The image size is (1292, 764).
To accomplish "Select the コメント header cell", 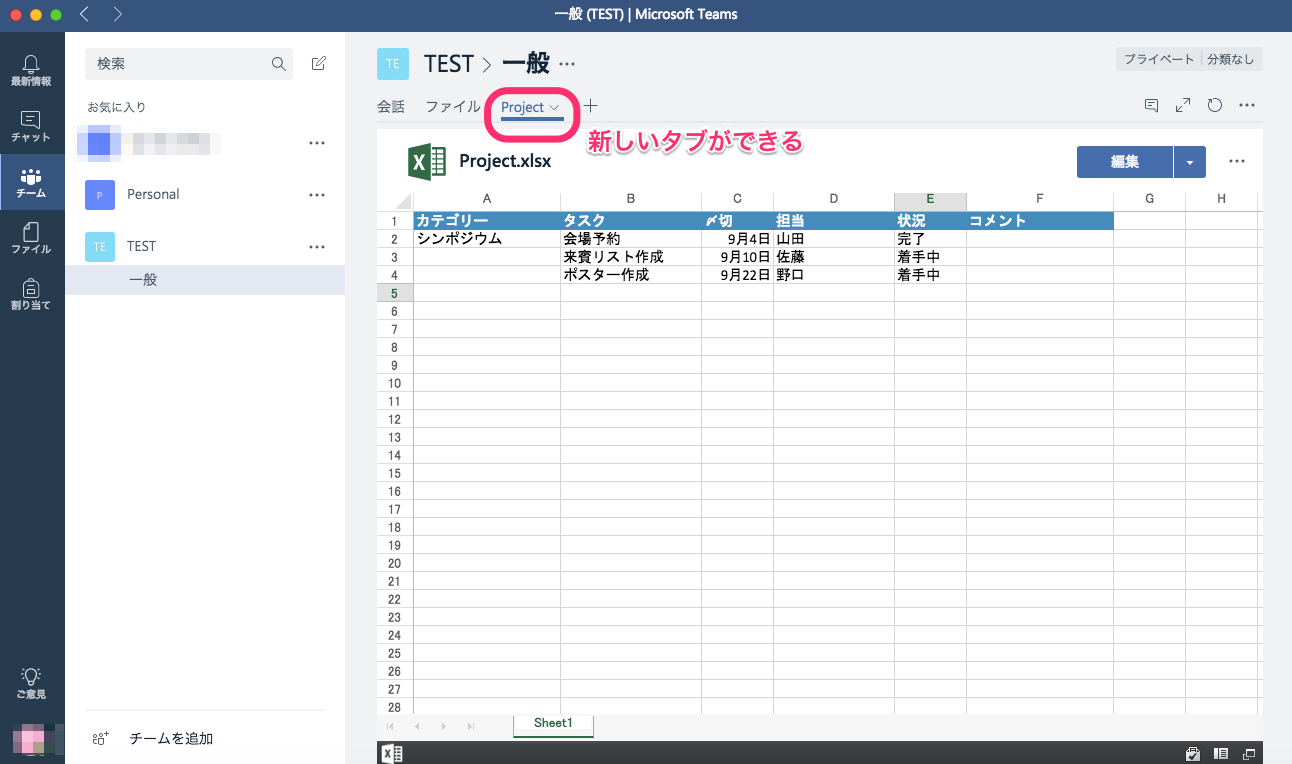I will point(1040,221).
